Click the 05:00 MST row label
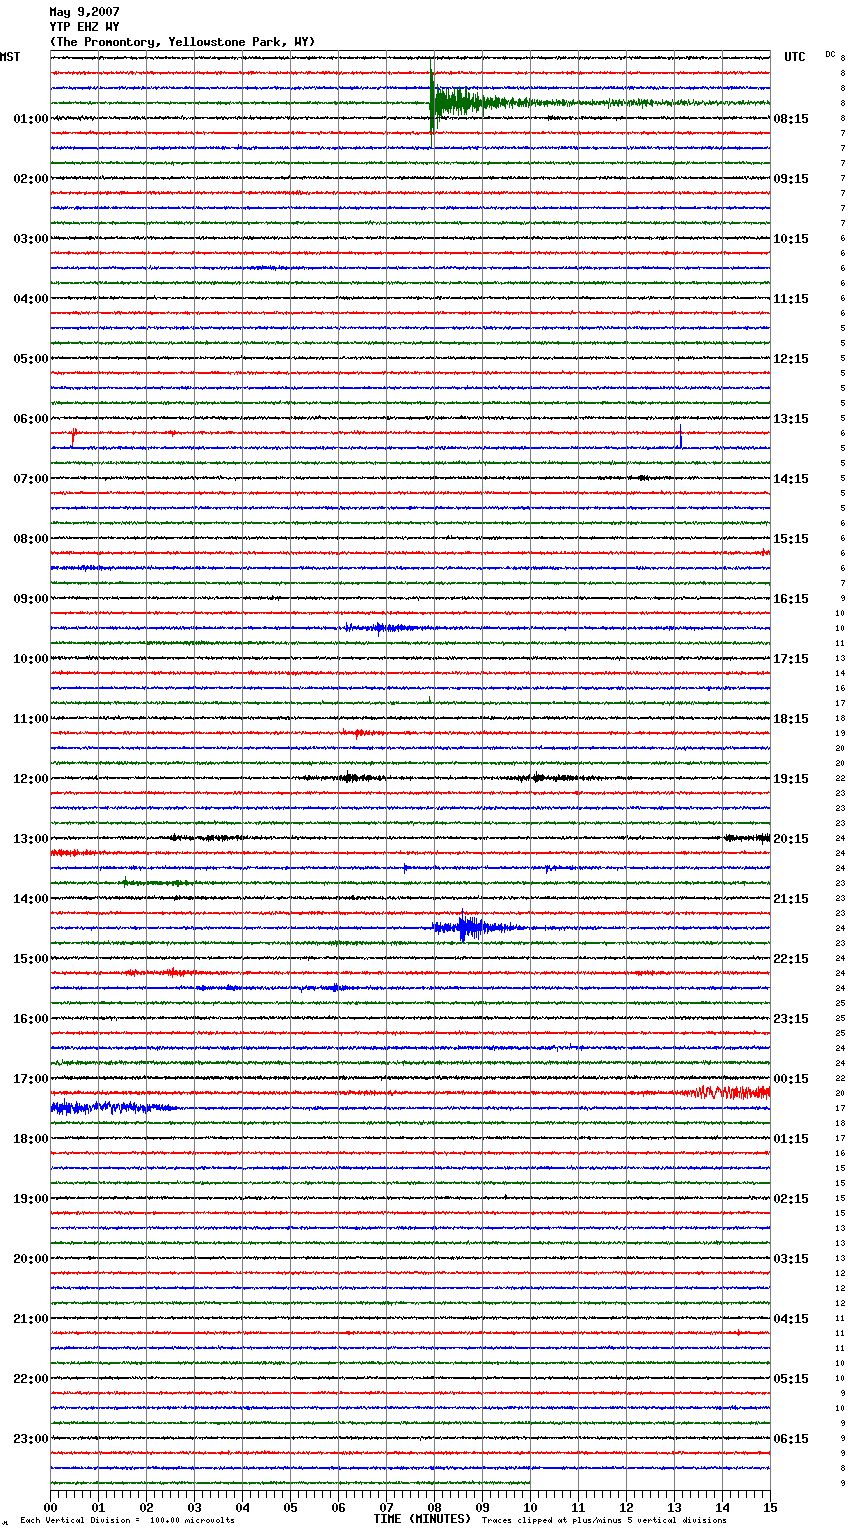This screenshot has height=1534, width=850. pyautogui.click(x=31, y=359)
